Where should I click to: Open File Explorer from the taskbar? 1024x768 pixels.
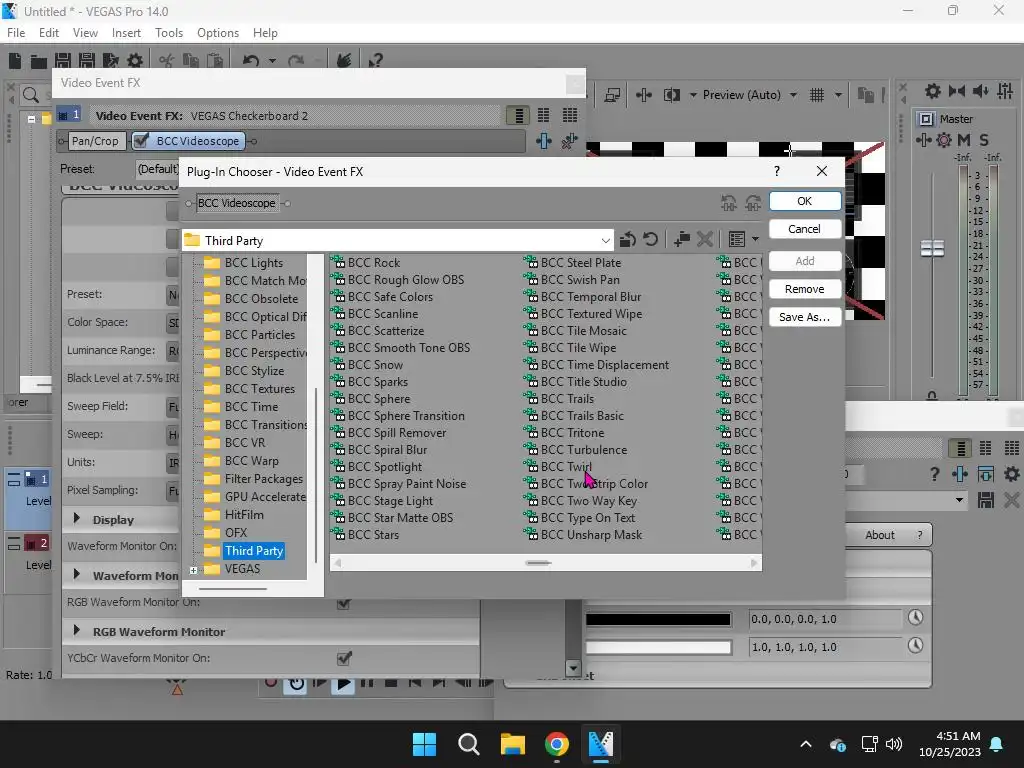[x=513, y=744]
